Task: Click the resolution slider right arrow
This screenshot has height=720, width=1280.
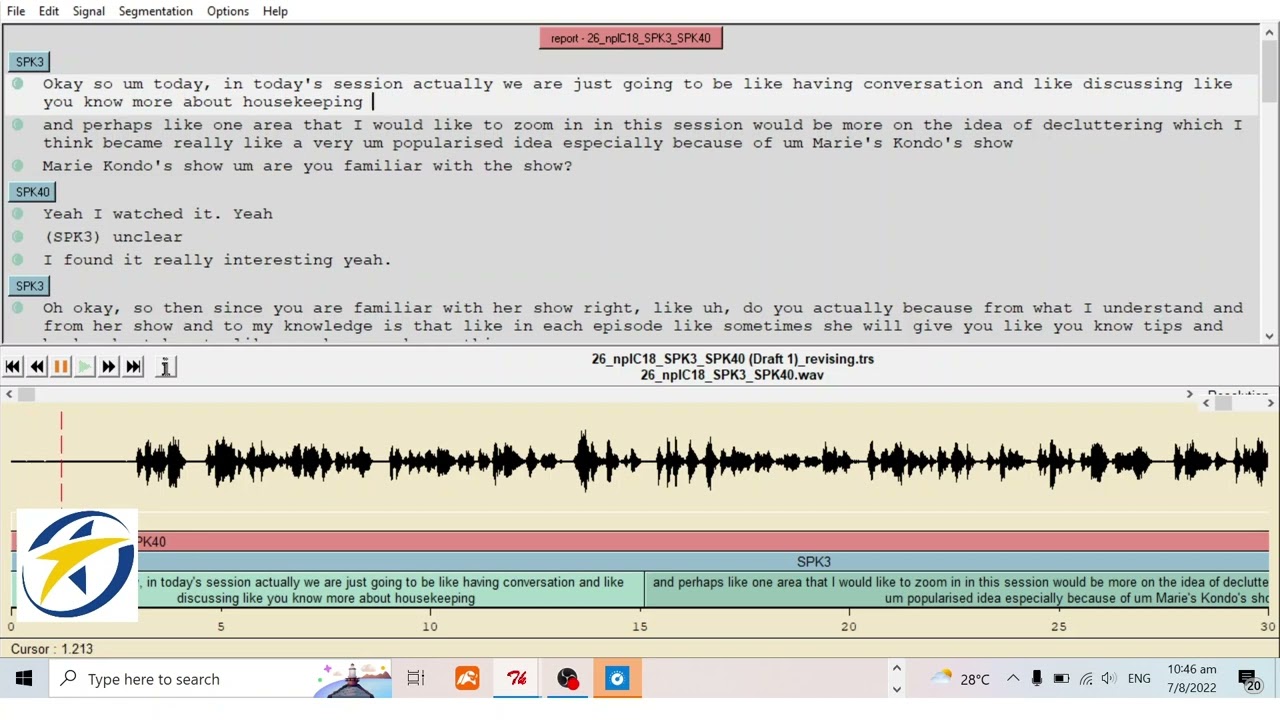Action: [1271, 403]
